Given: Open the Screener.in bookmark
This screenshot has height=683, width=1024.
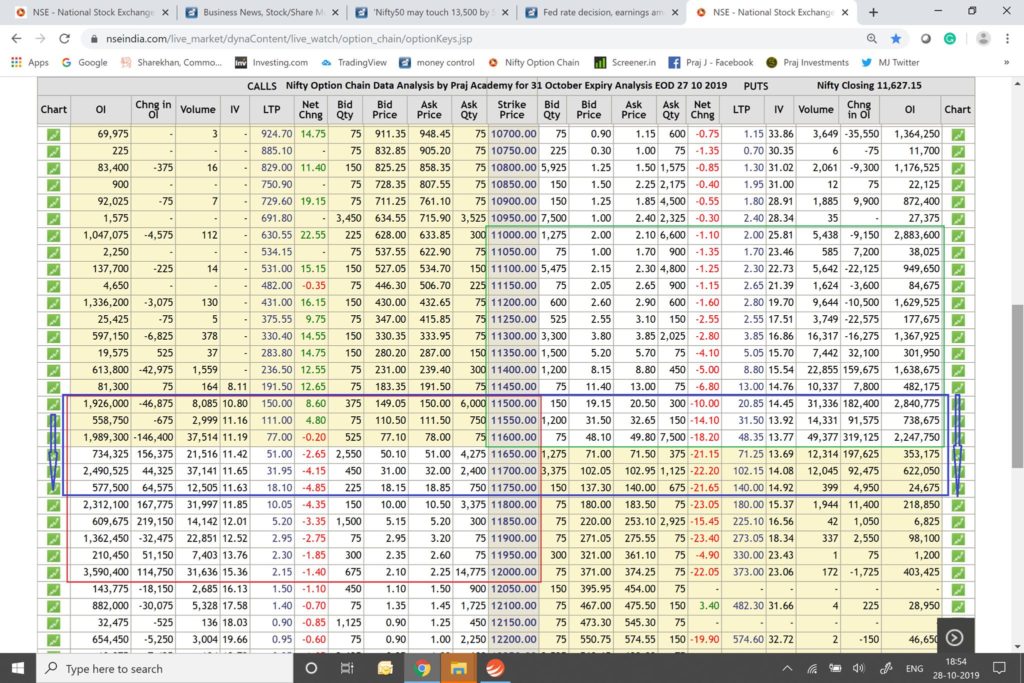Looking at the screenshot, I should (x=626, y=62).
